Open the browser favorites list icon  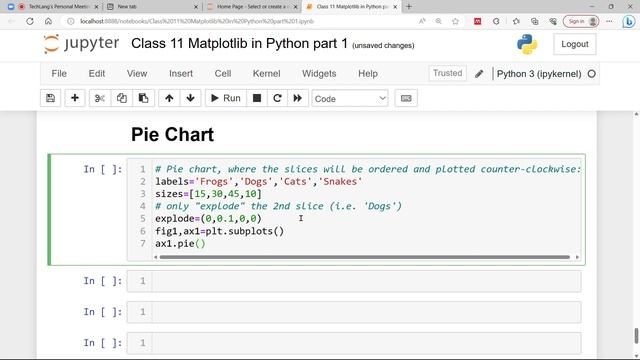tap(516, 21)
